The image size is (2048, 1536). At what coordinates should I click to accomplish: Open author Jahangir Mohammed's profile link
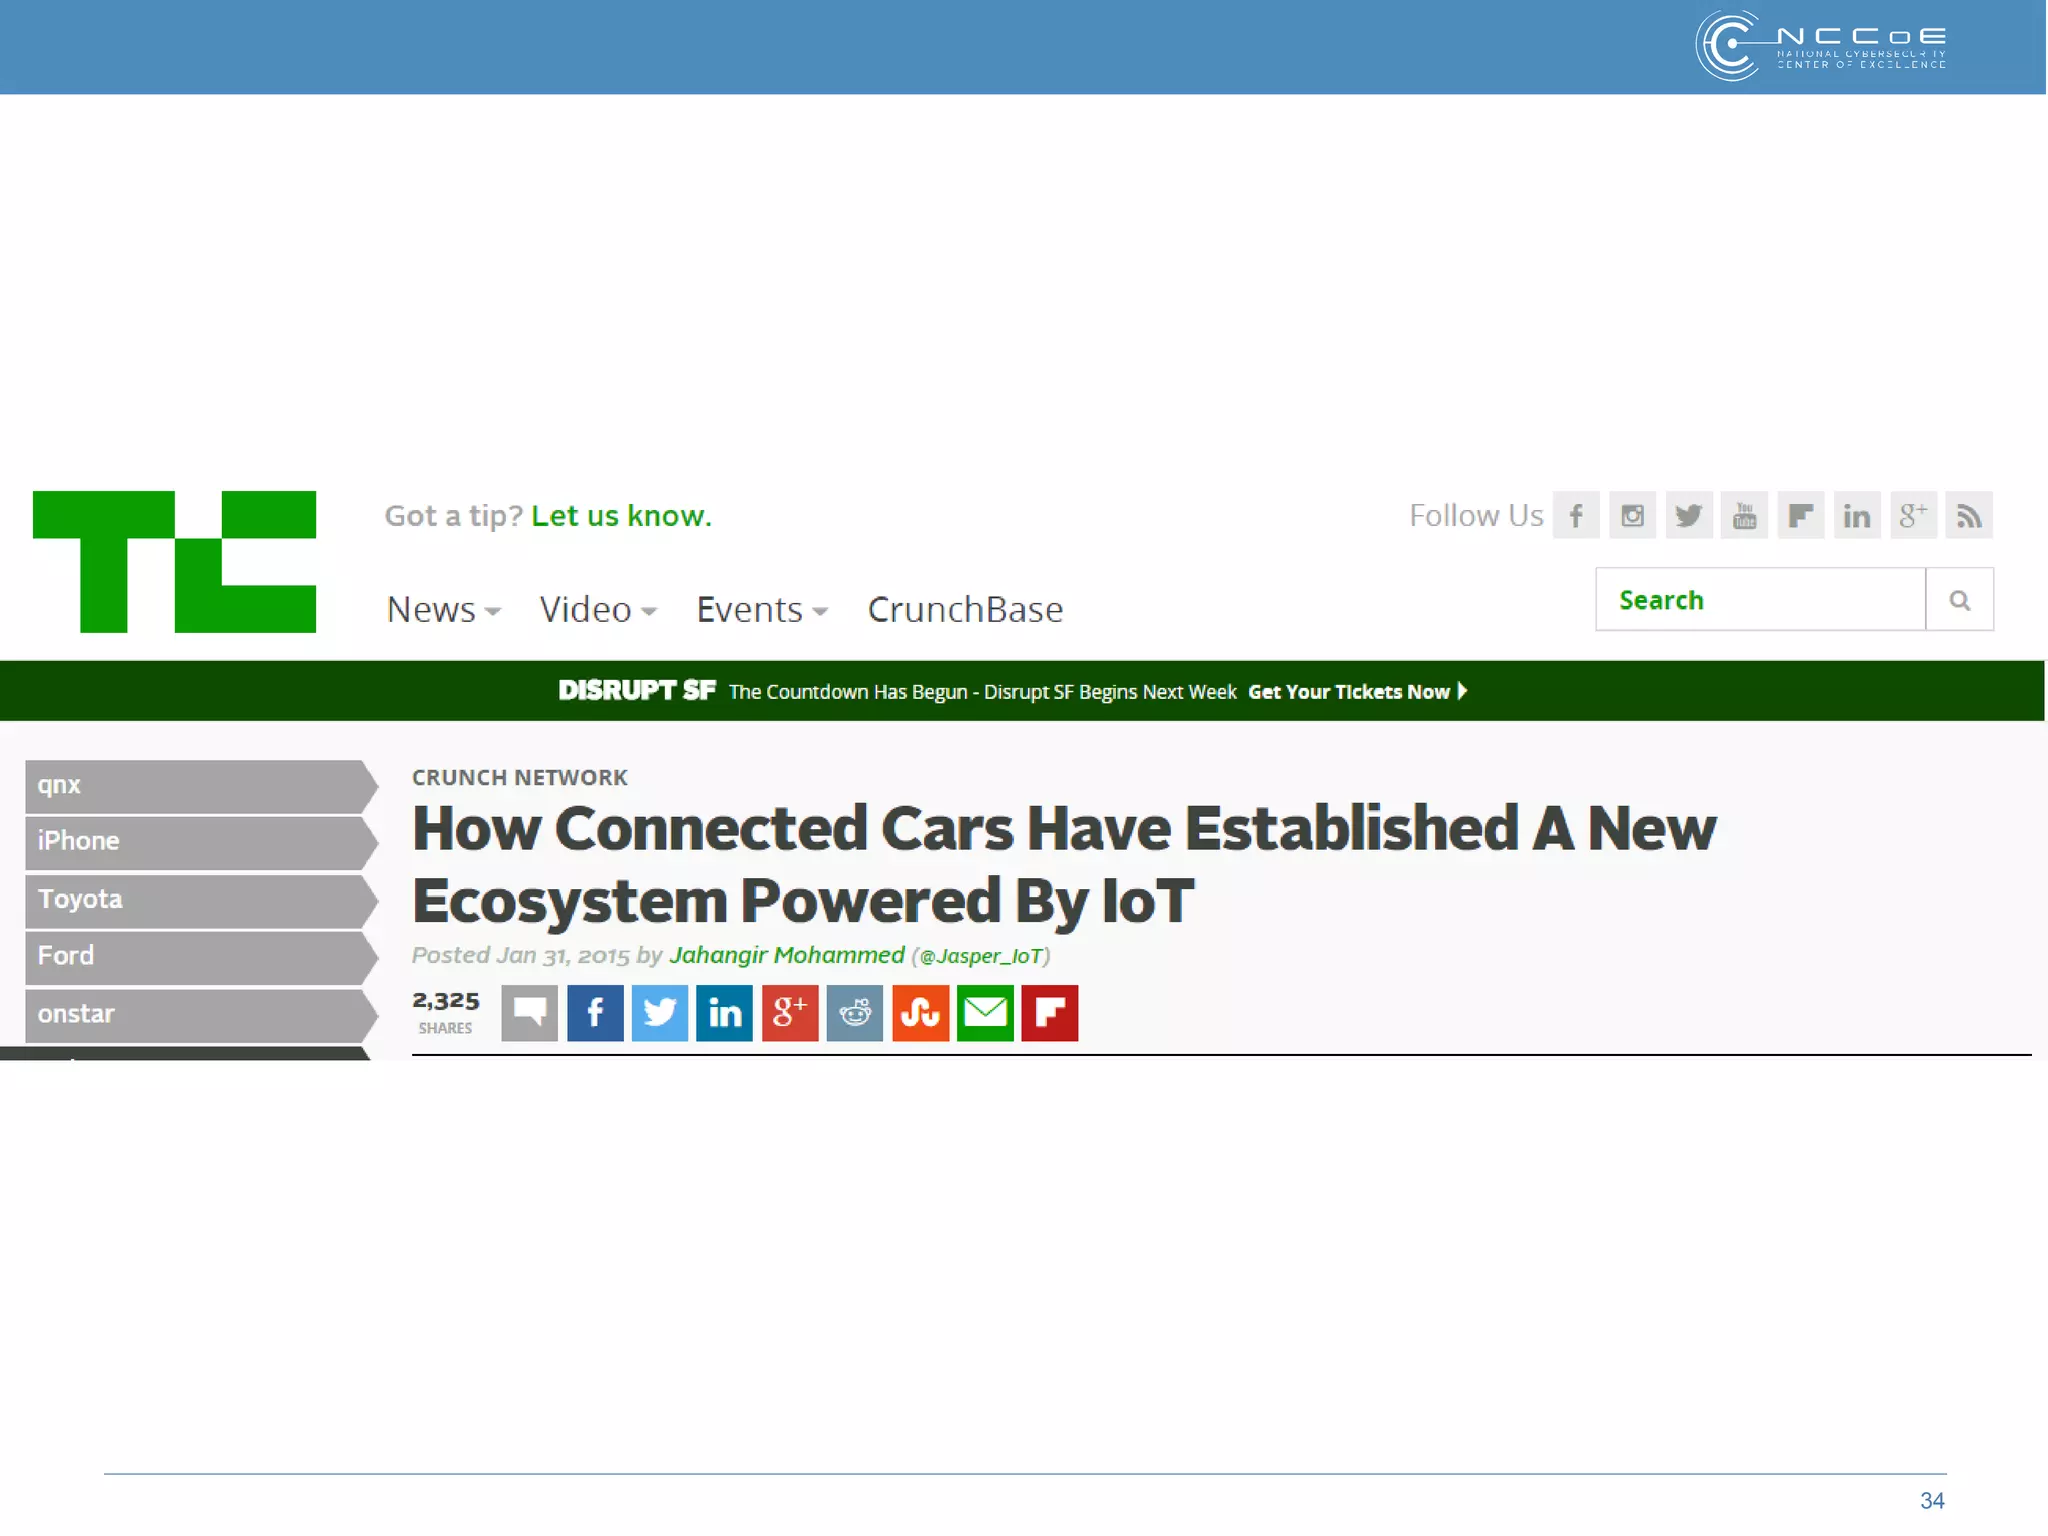click(x=787, y=955)
